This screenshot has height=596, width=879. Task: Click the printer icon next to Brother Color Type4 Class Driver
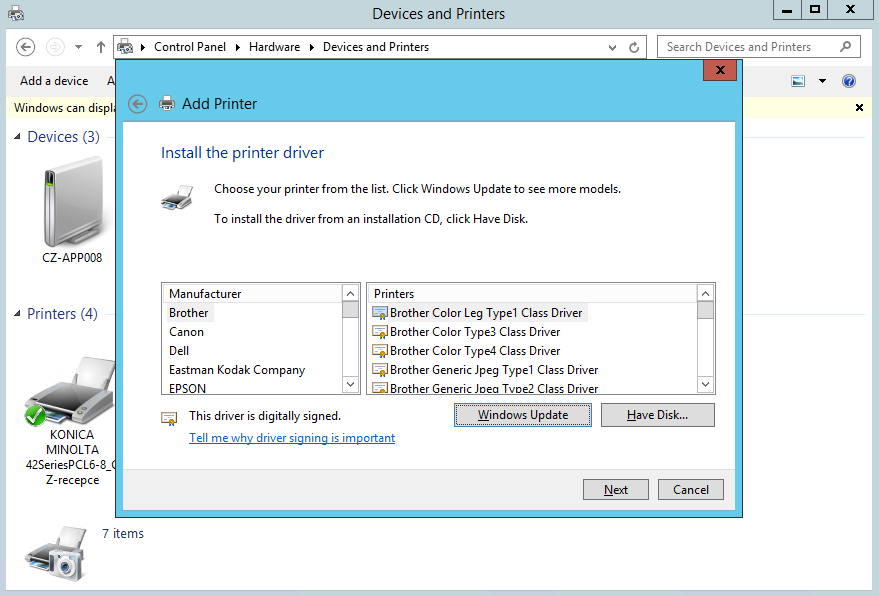tap(381, 350)
